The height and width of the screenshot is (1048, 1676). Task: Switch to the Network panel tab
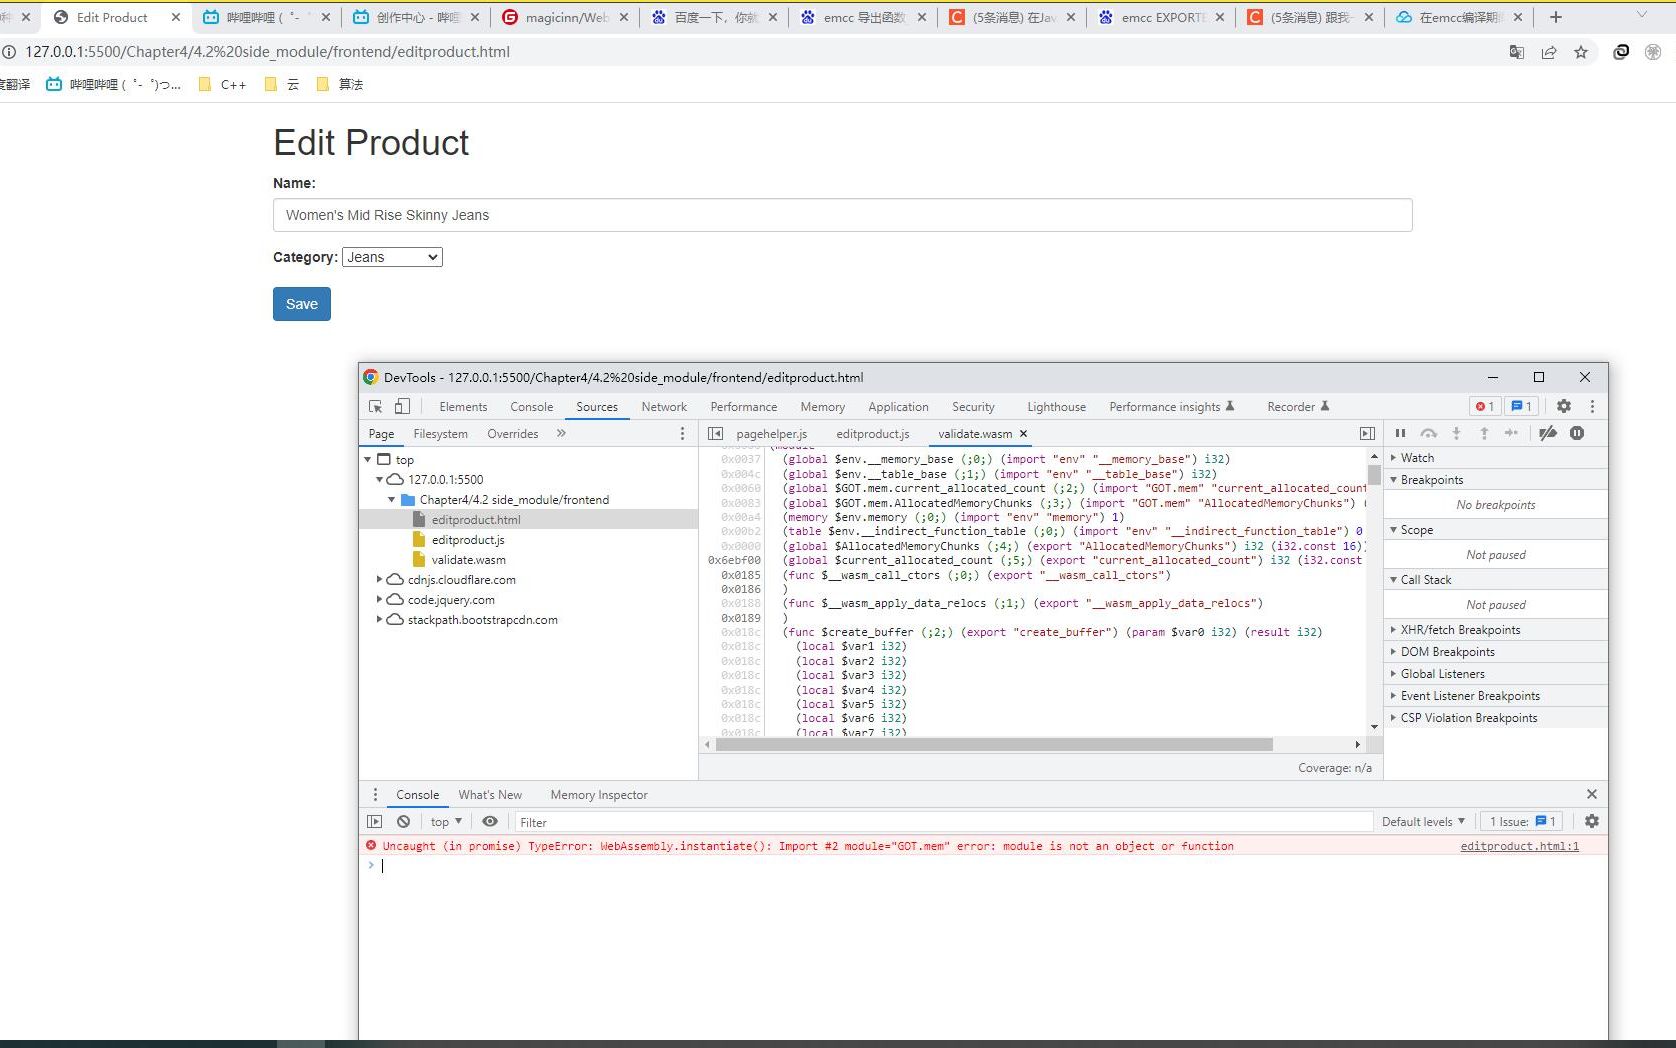click(664, 406)
